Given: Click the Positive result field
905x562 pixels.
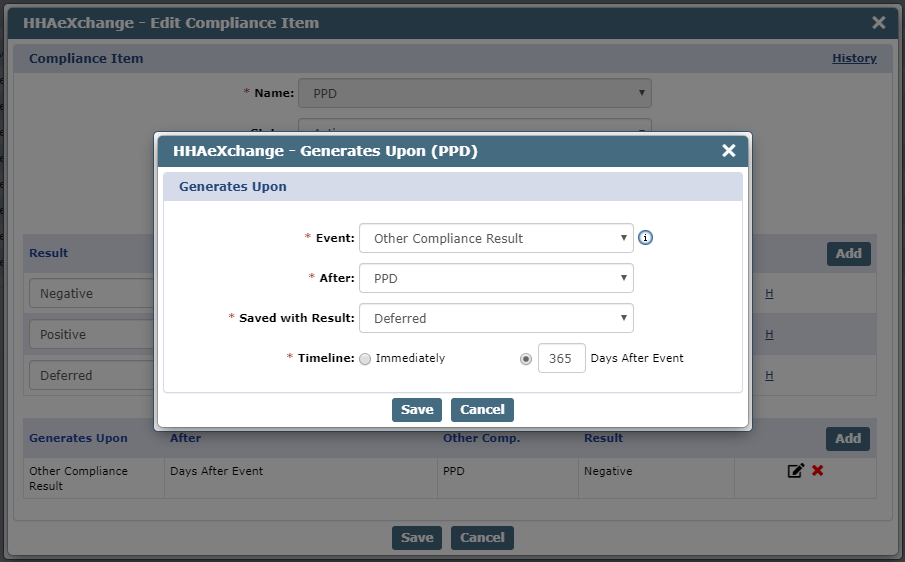Looking at the screenshot, I should [92, 335].
